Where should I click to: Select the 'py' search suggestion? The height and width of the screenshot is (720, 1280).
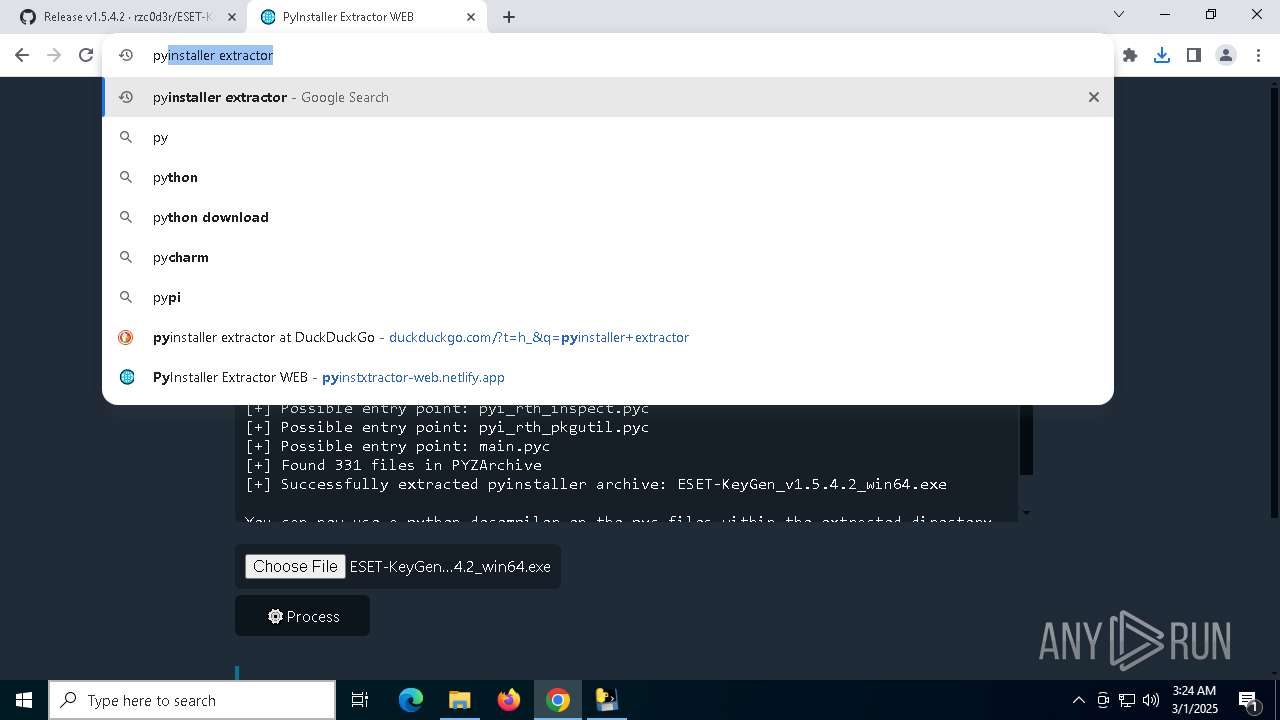click(608, 137)
